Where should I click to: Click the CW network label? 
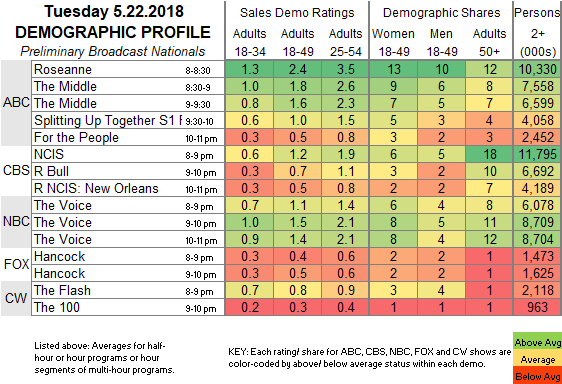16,298
